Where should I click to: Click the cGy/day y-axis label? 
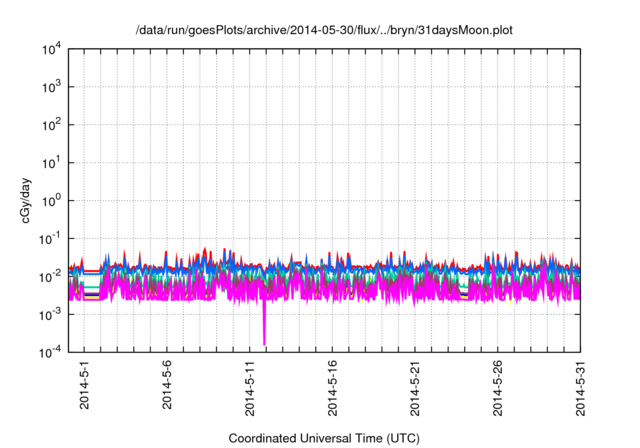click(x=32, y=200)
